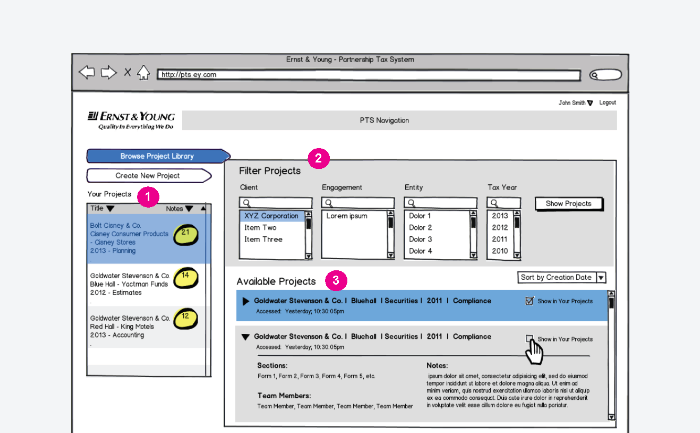Viewport: 700px width, 433px height.
Task: Open the PTS Navigation bar
Action: coord(400,121)
